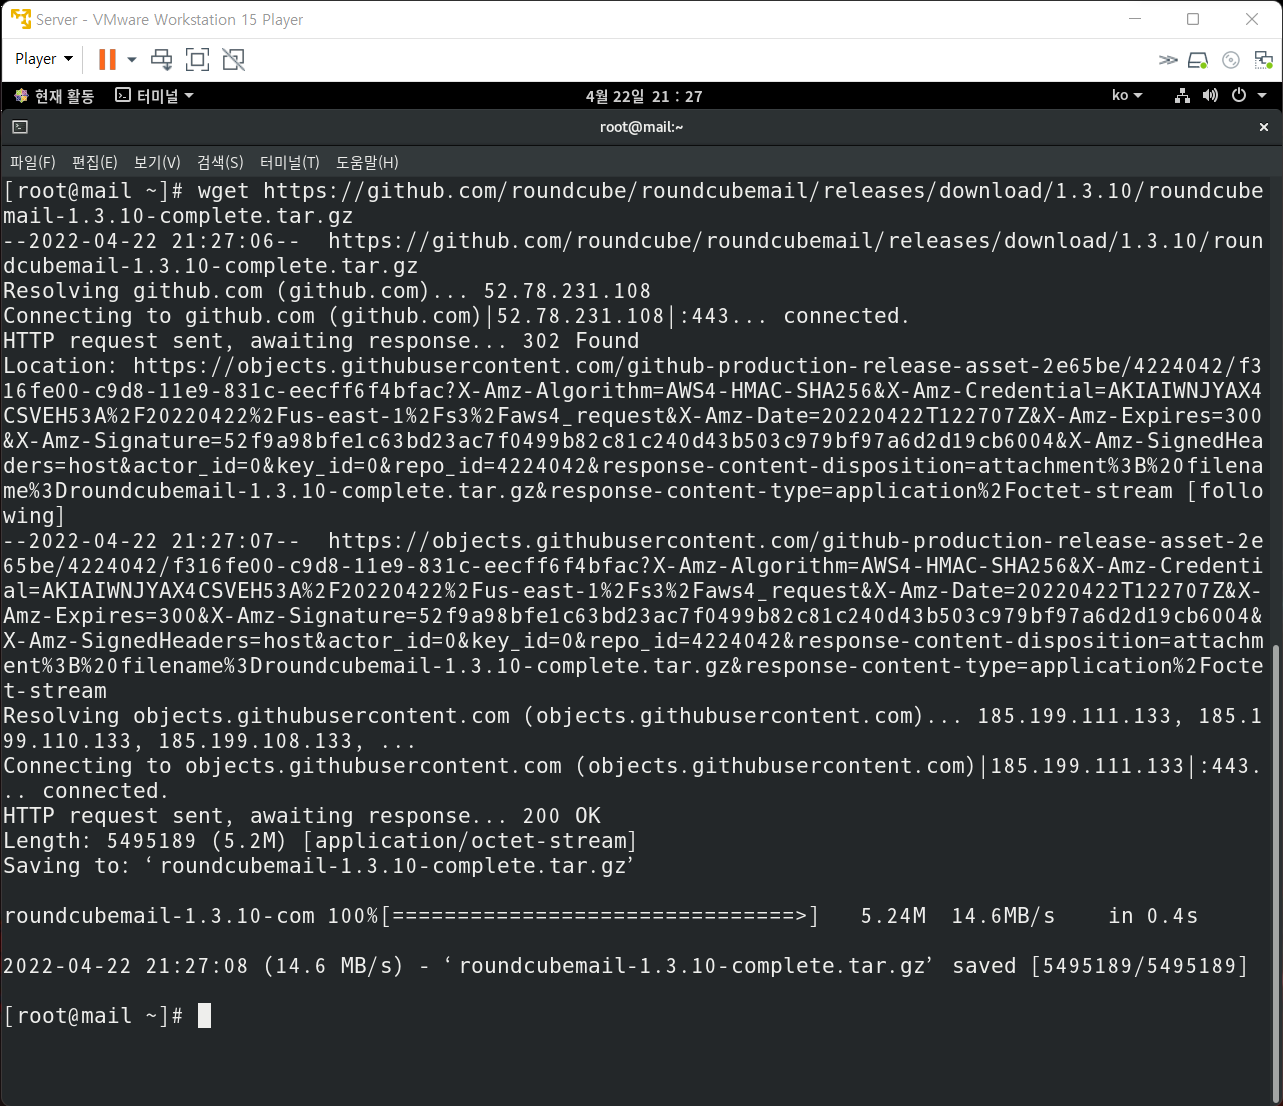Open the 파일(F) menu
Image resolution: width=1283 pixels, height=1106 pixels.
click(33, 162)
